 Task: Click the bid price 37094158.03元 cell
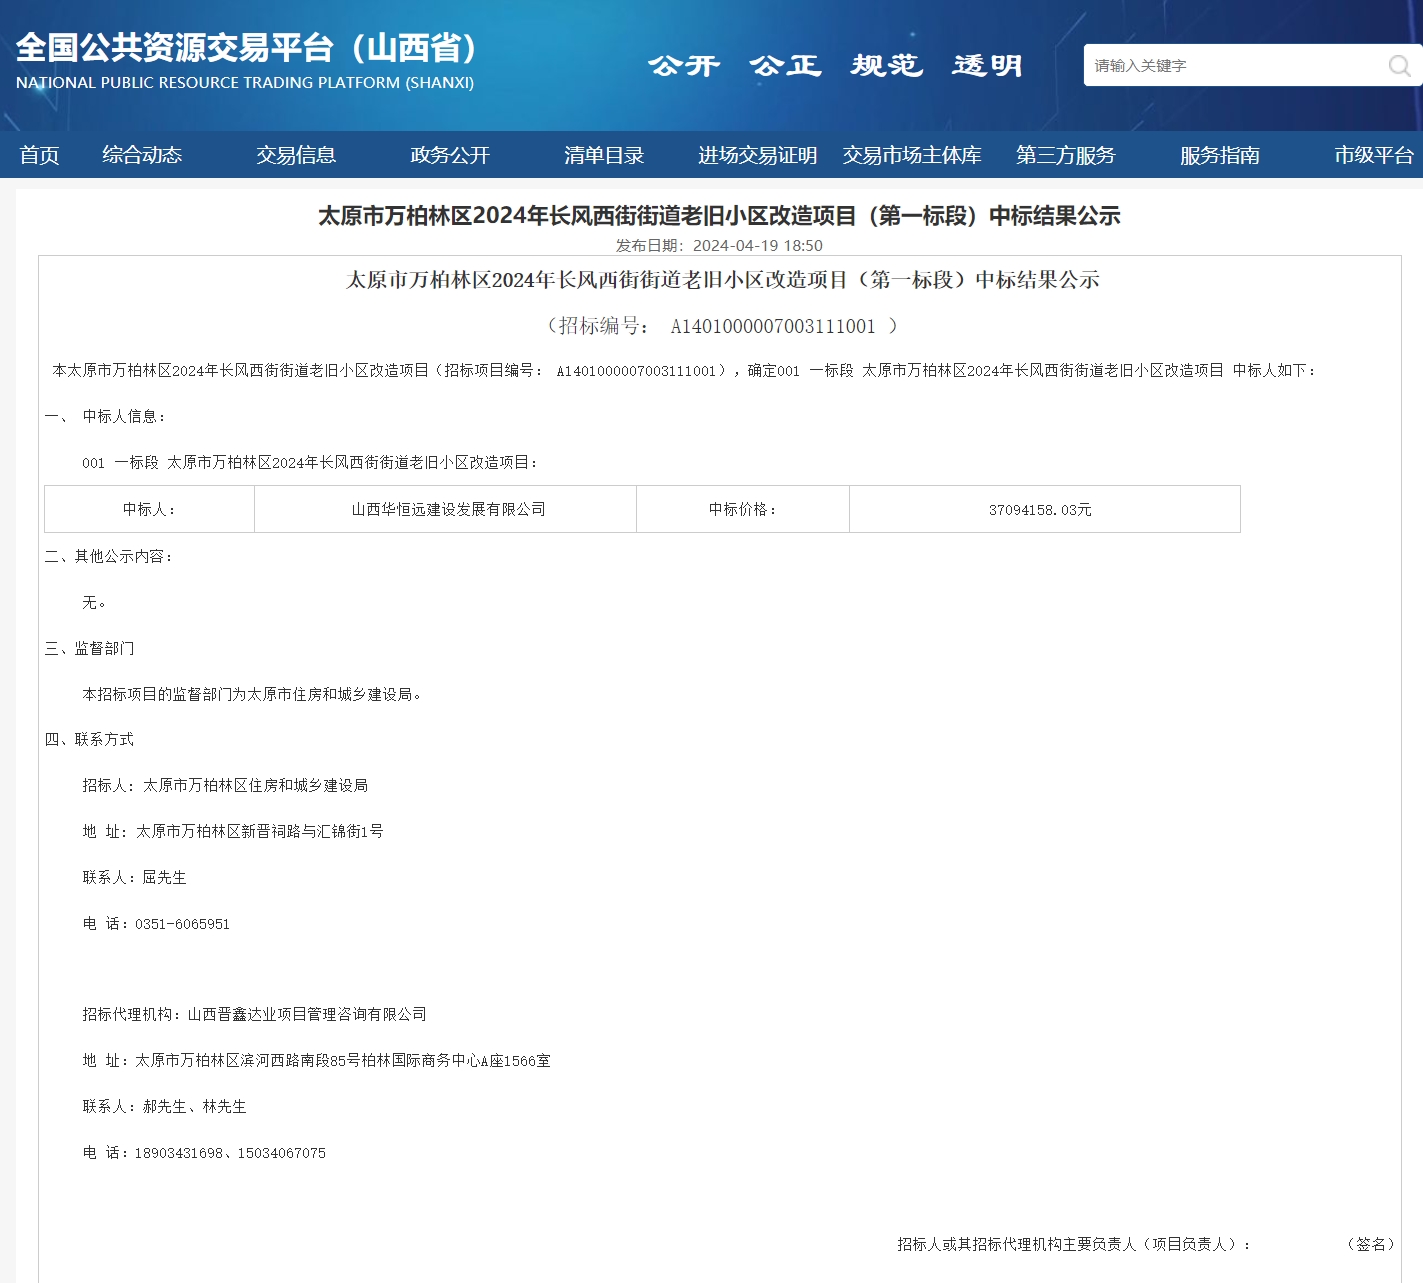click(1040, 510)
